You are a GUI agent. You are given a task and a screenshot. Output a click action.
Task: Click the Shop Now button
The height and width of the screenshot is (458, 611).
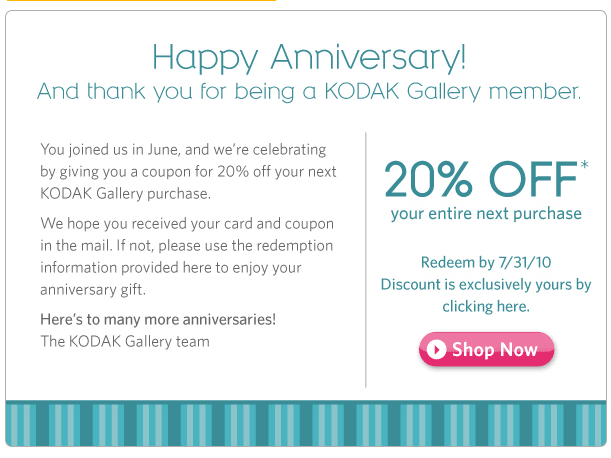[486, 349]
